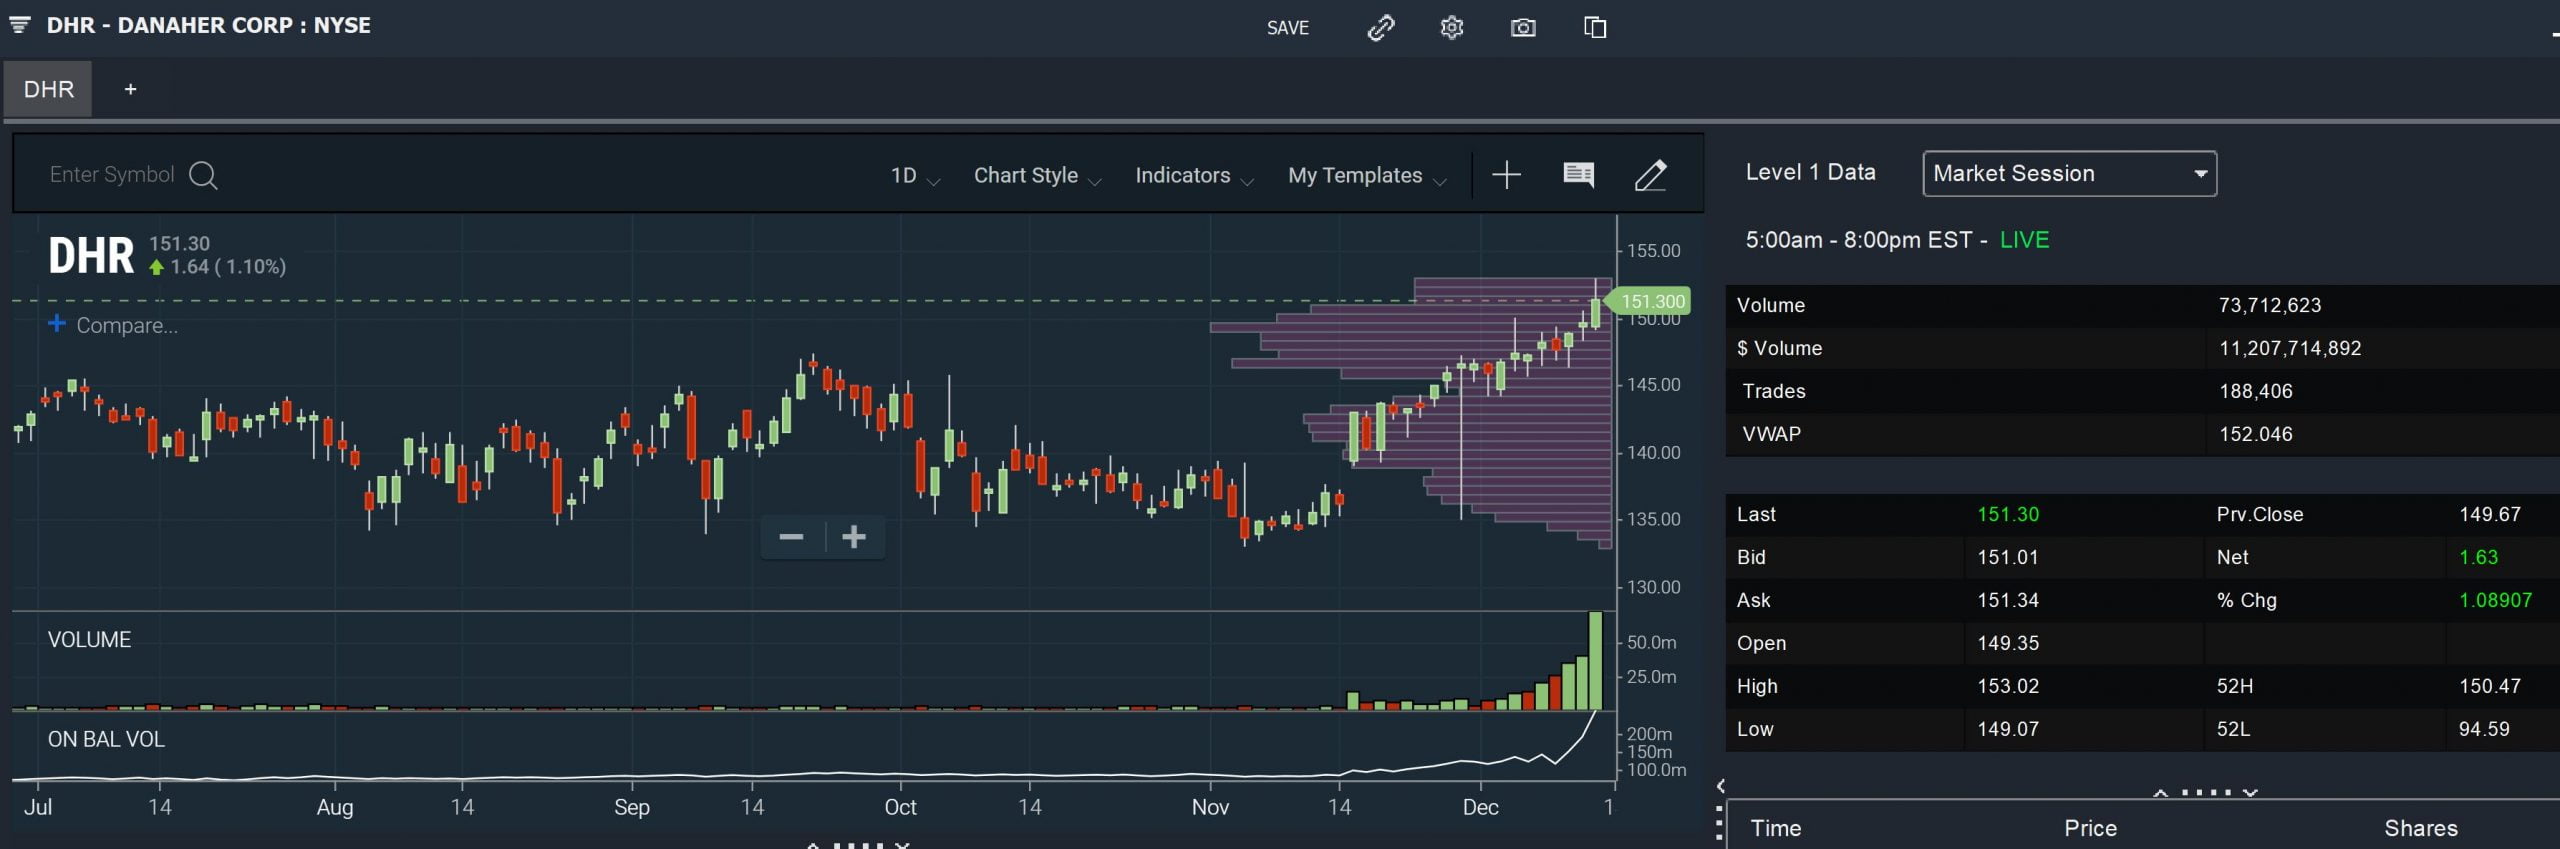Zoom in chart with plus button

pos(854,537)
